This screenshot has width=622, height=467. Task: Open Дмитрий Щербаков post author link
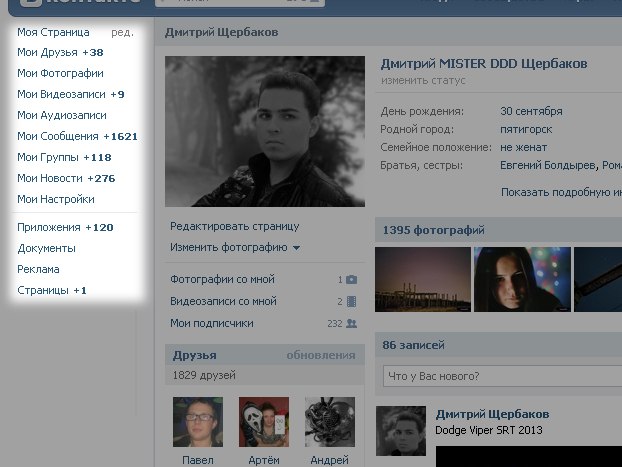click(x=492, y=414)
